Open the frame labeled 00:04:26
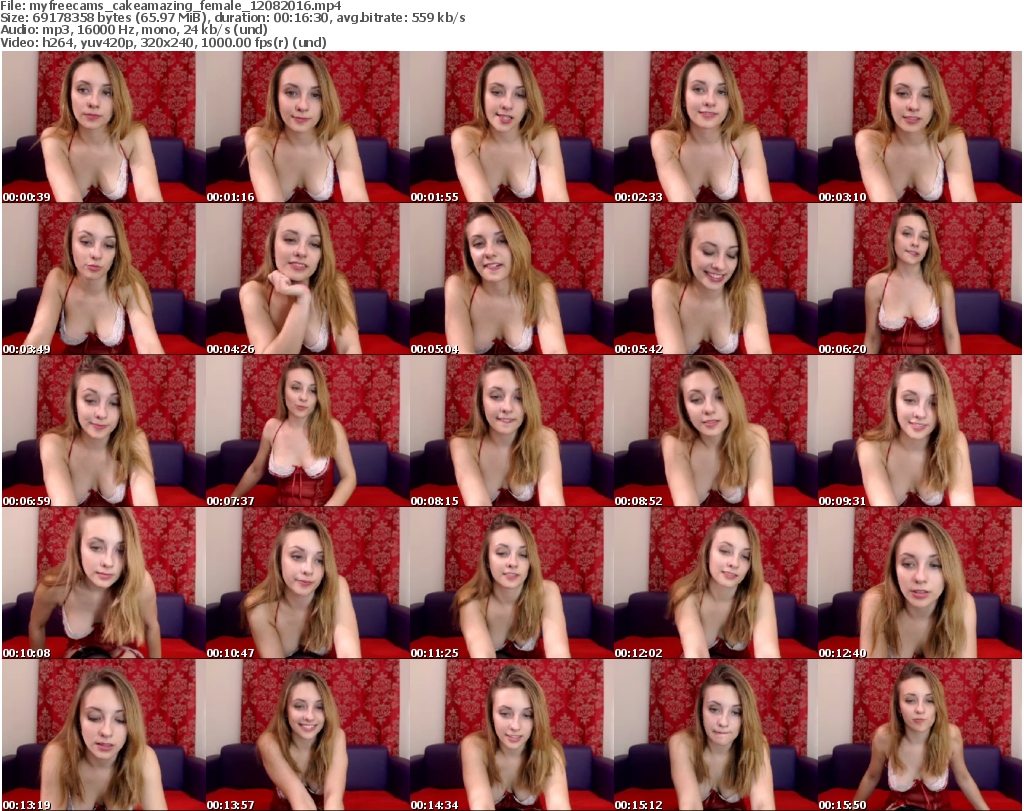 click(x=308, y=279)
